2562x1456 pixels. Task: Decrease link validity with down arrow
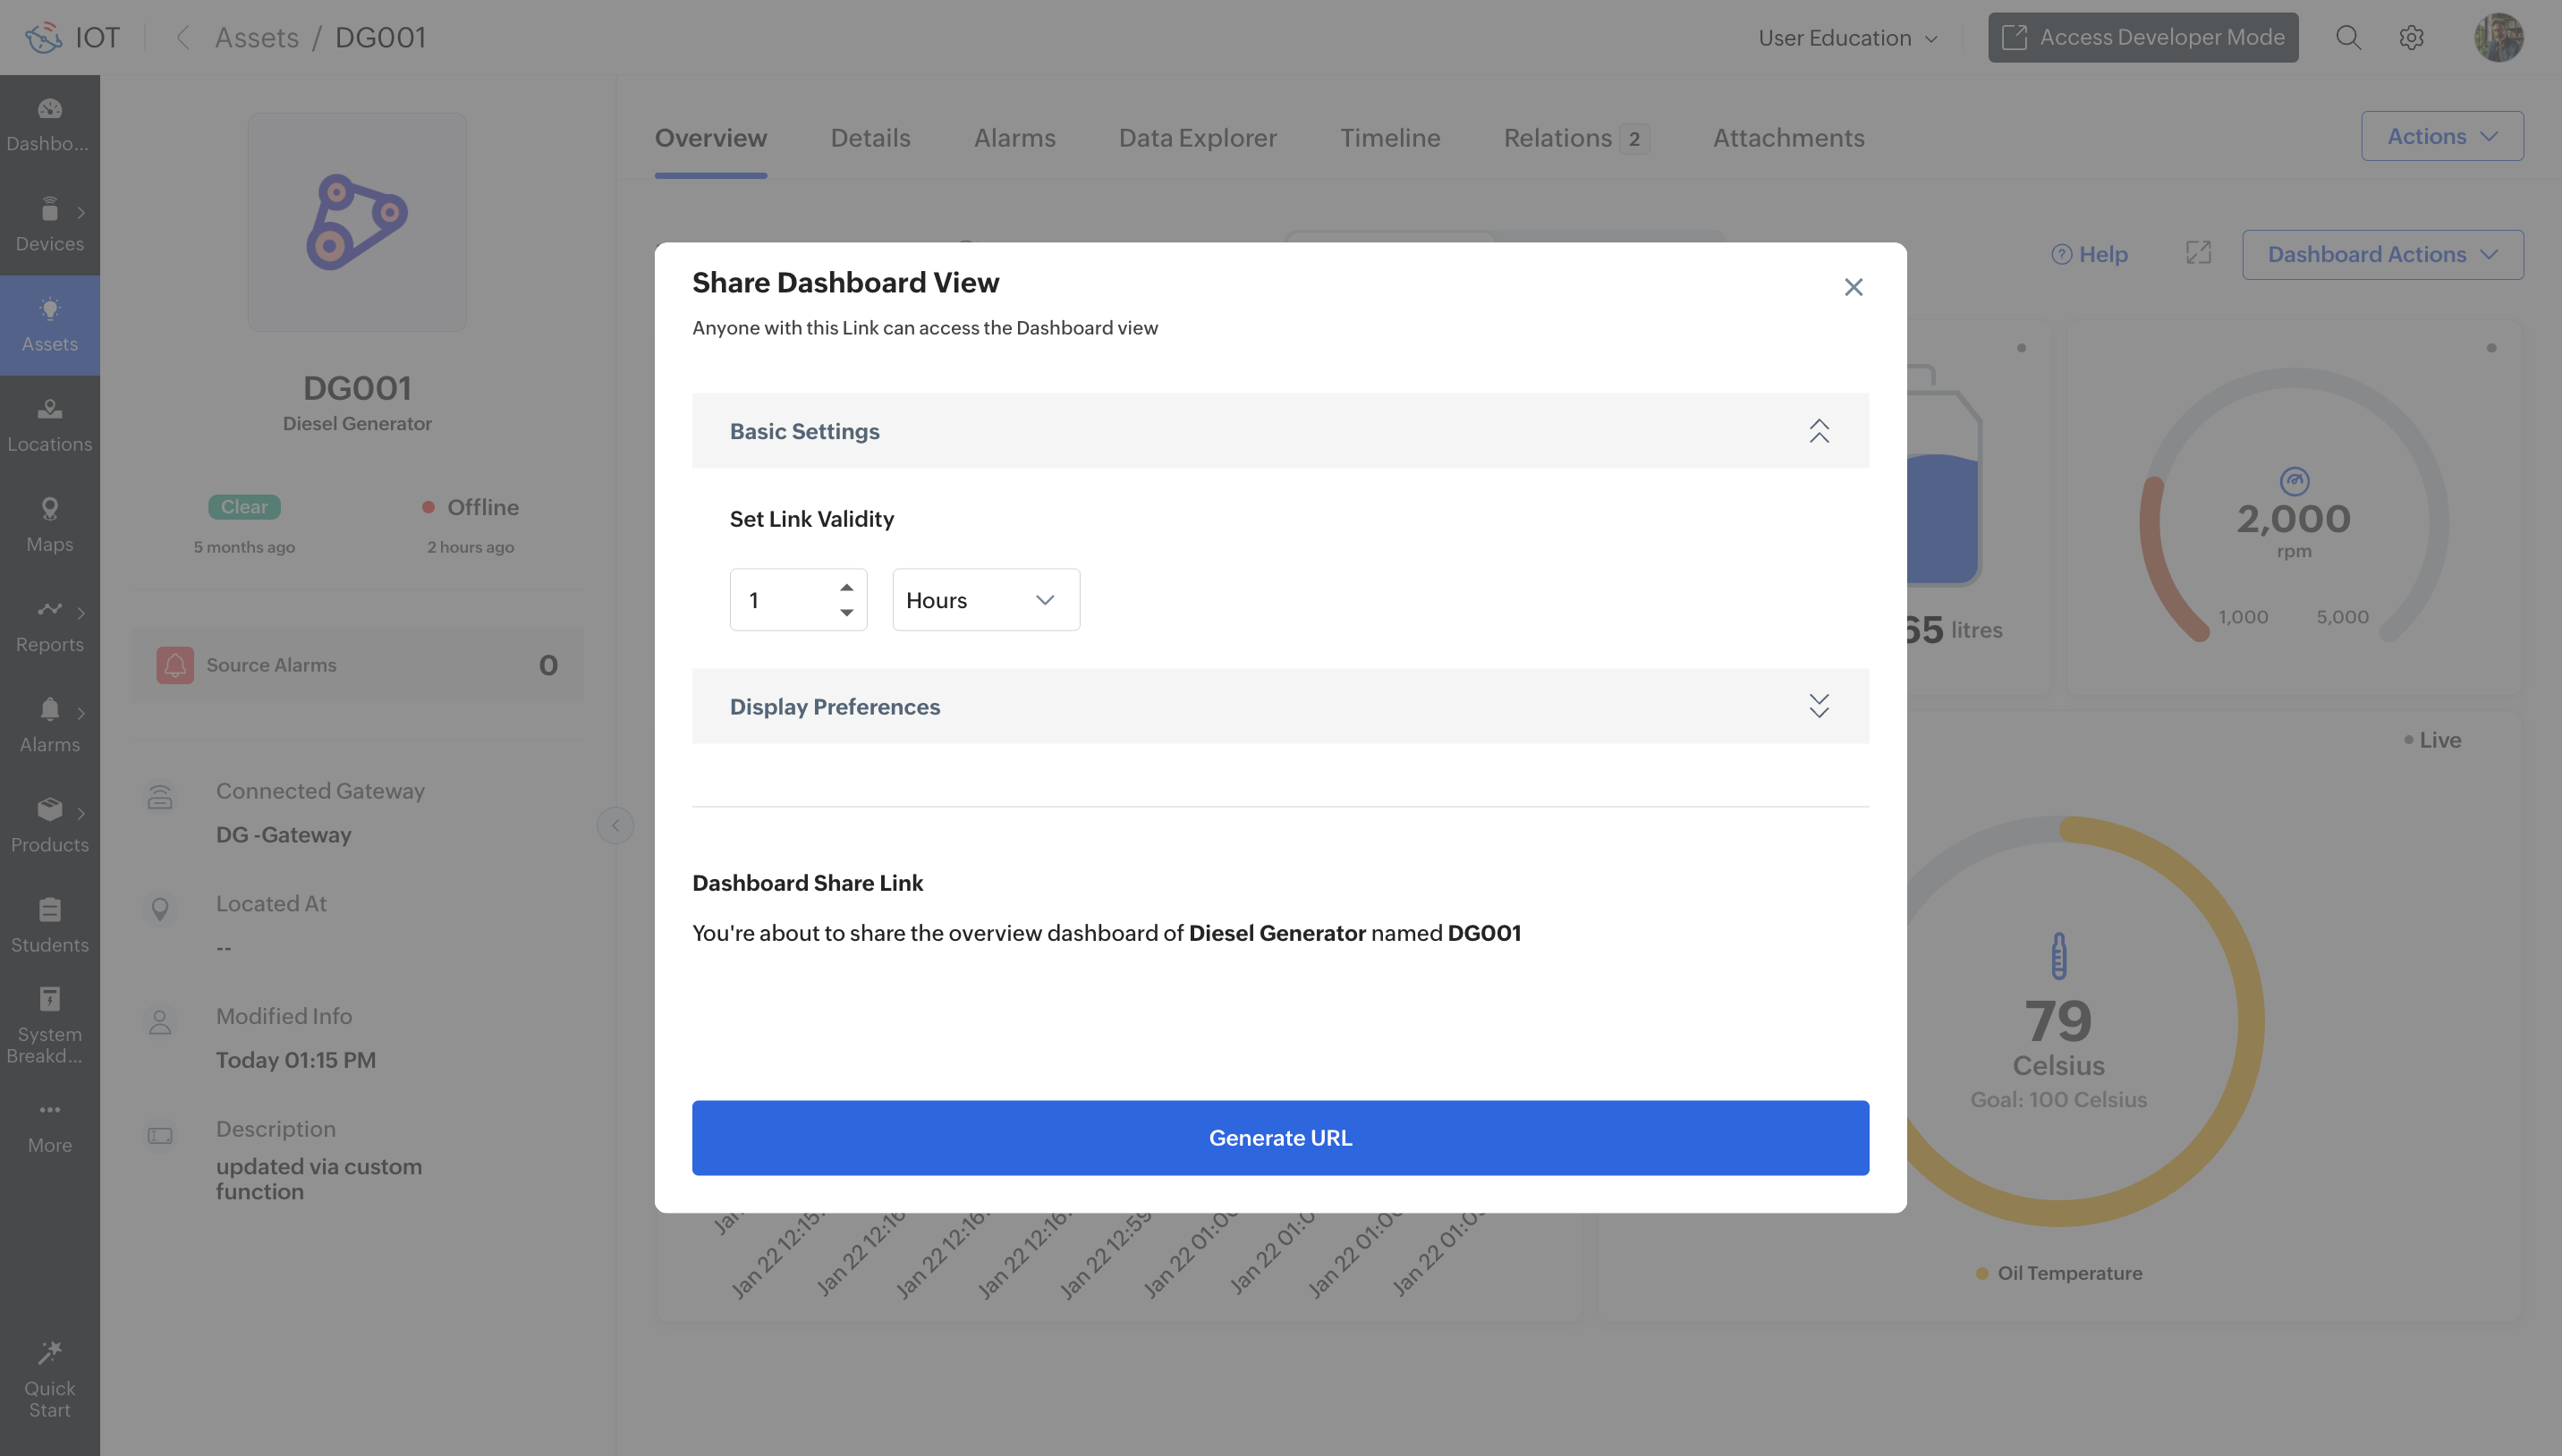pyautogui.click(x=847, y=612)
